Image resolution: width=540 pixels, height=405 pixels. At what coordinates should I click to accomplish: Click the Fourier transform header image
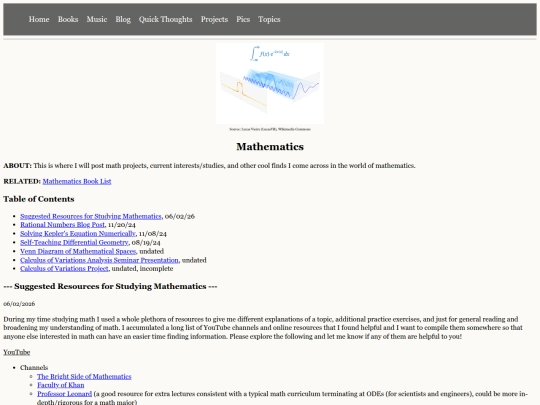(270, 83)
